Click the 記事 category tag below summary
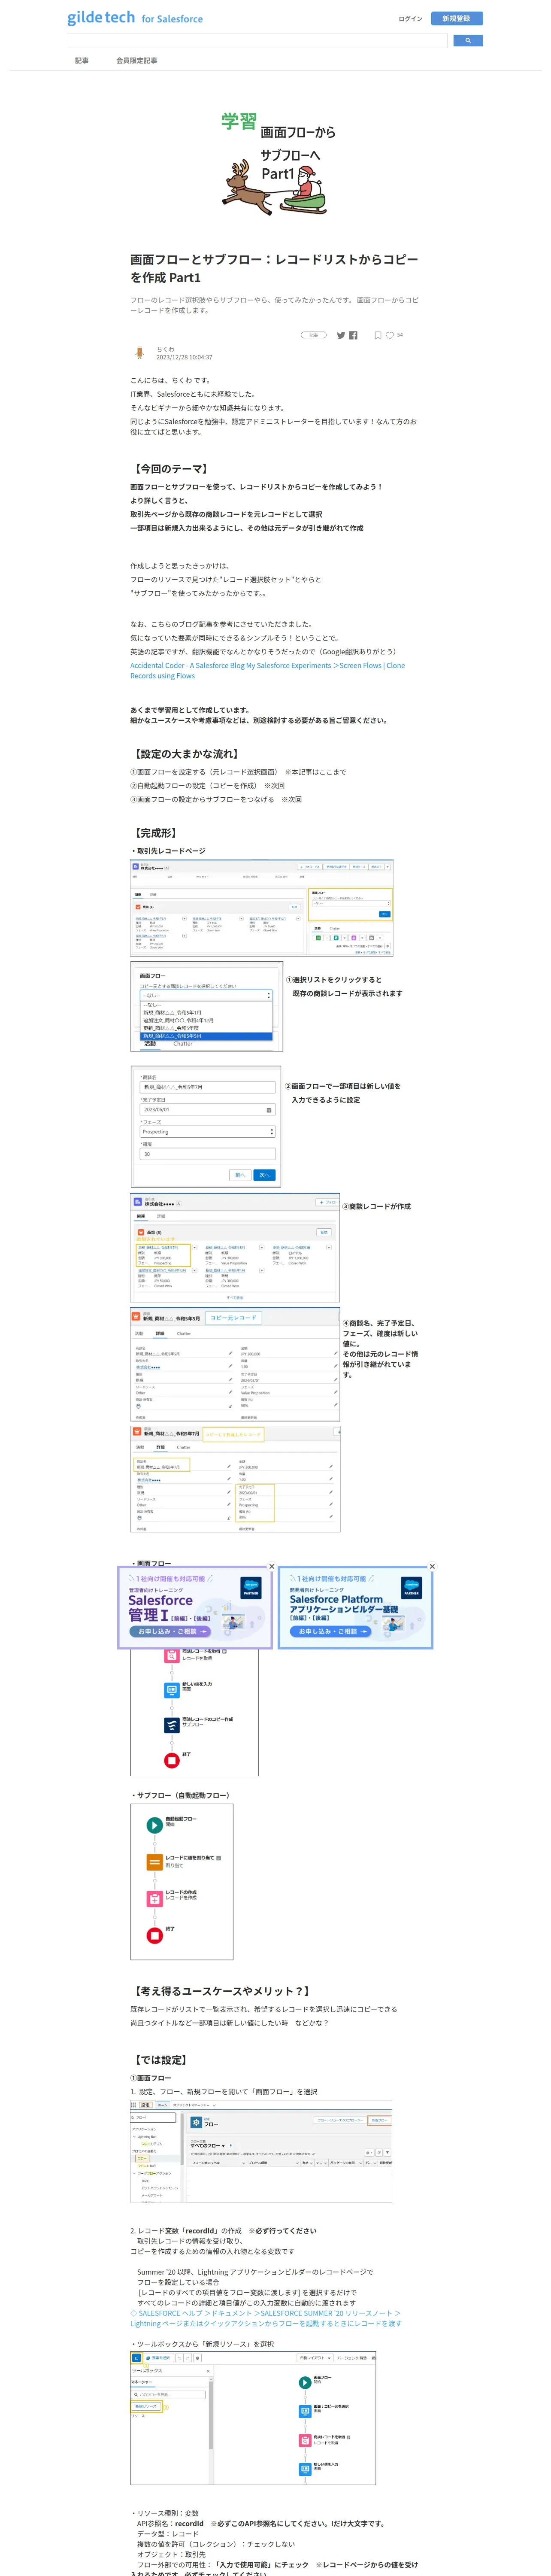The image size is (551, 2576). (x=313, y=335)
